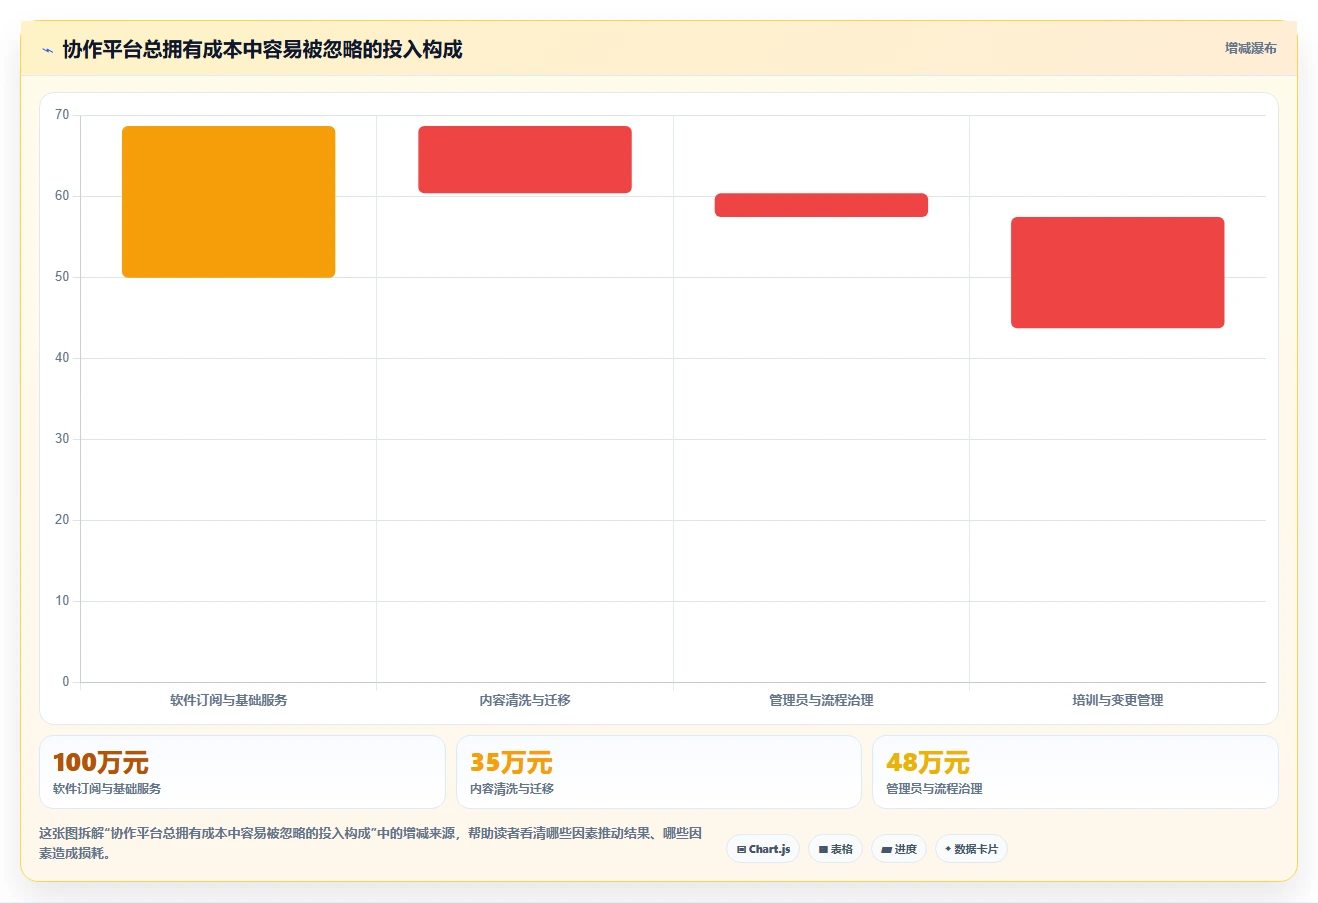Click the chart title 协作平台总拥有成本中容易被忽略的投入构成
The width and height of the screenshot is (1318, 903).
click(262, 50)
